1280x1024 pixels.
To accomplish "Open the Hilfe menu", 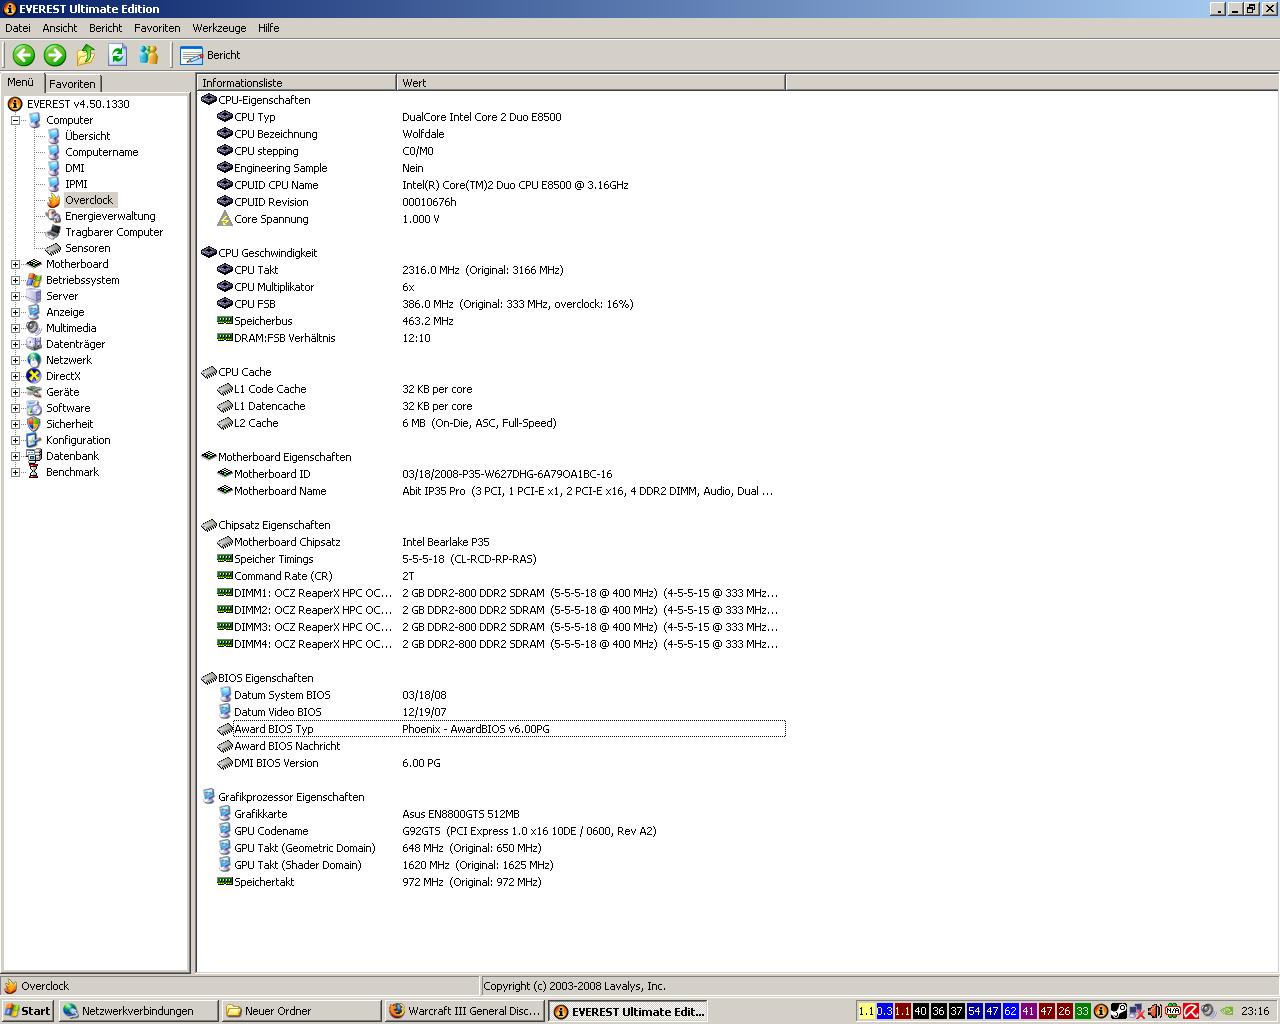I will point(269,28).
